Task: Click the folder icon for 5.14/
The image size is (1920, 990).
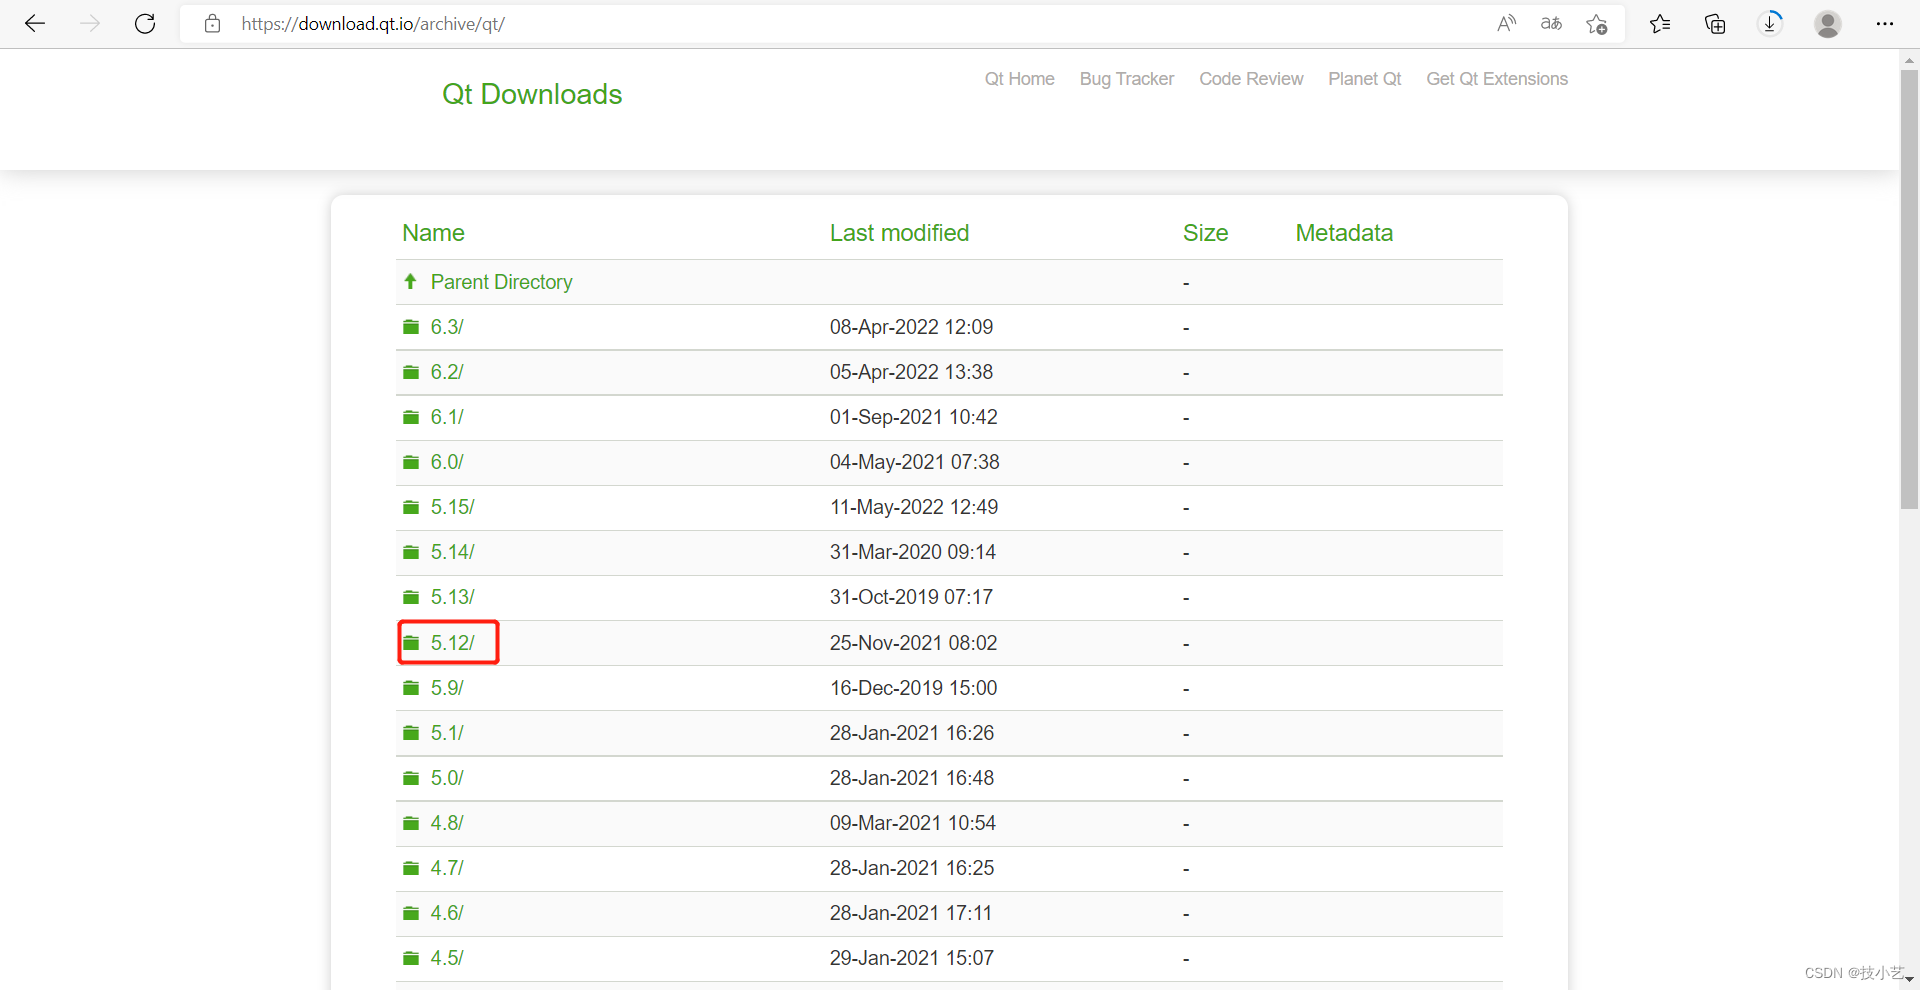Action: 411,552
